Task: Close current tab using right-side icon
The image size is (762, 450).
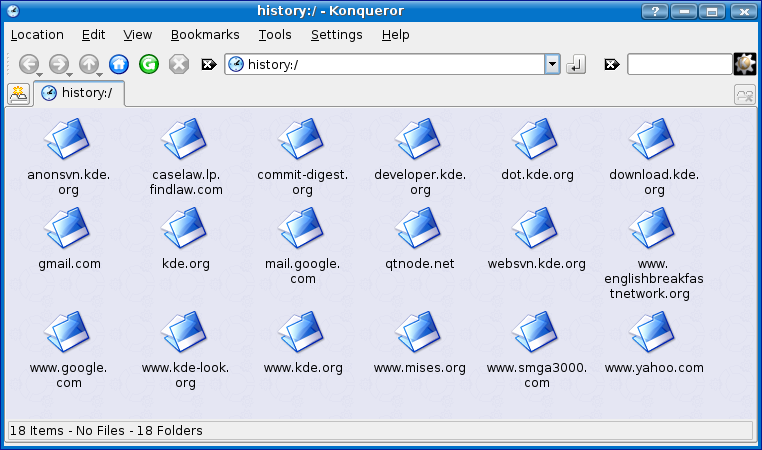Action: 745,95
